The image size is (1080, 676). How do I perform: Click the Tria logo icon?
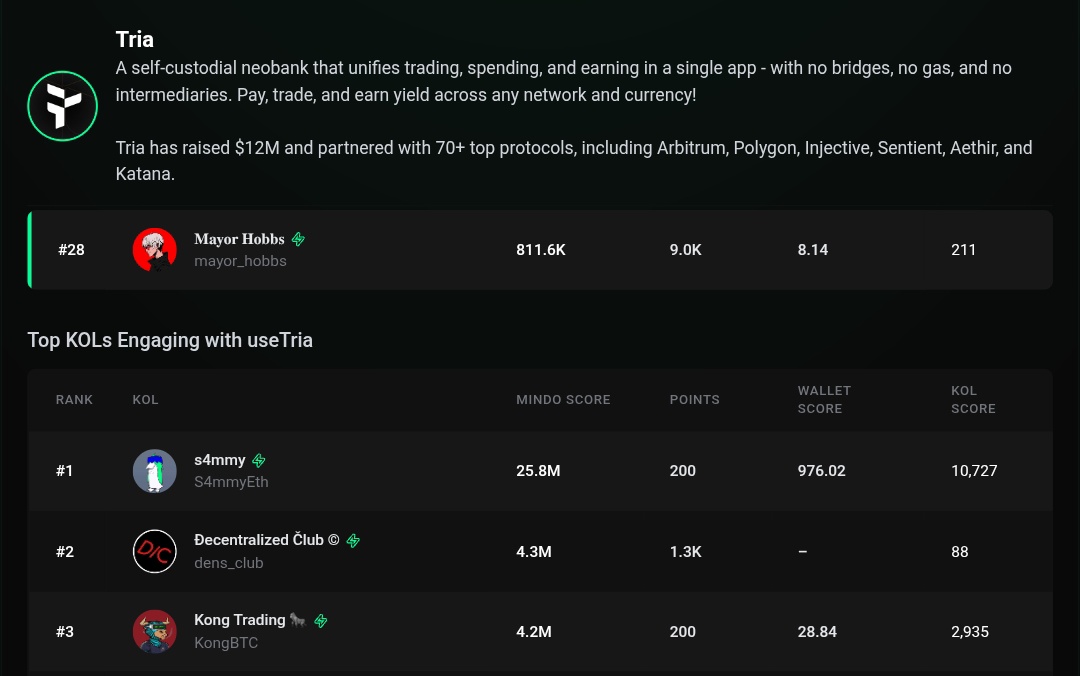coord(62,105)
